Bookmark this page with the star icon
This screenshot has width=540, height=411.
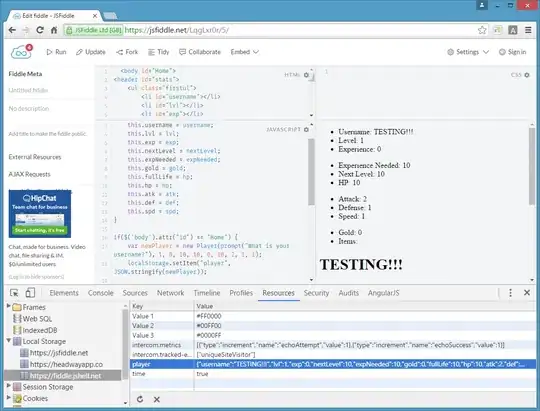[482, 30]
